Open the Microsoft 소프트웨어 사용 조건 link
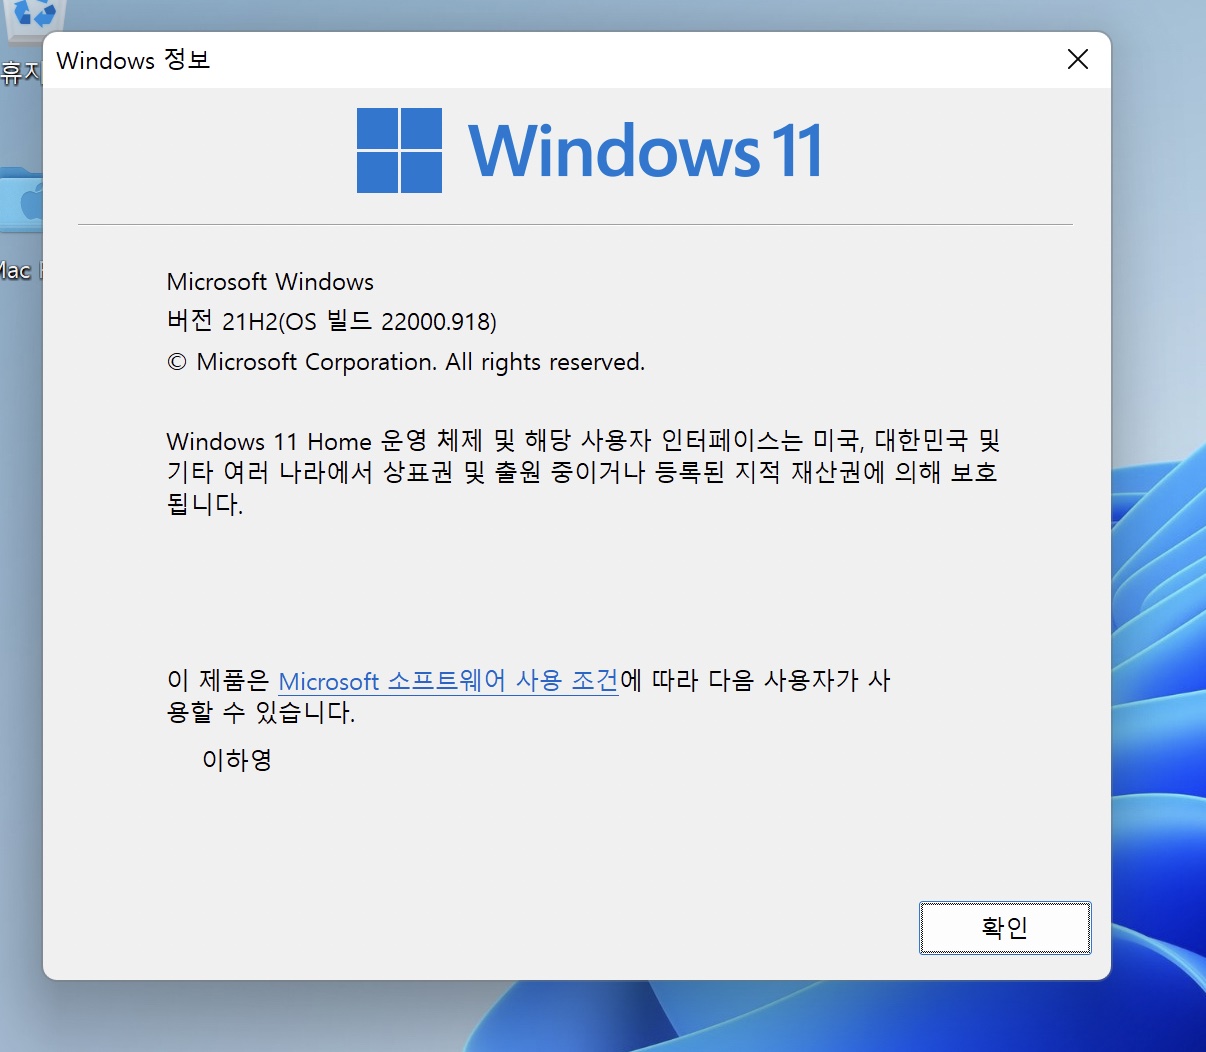The width and height of the screenshot is (1206, 1052). pyautogui.click(x=448, y=681)
